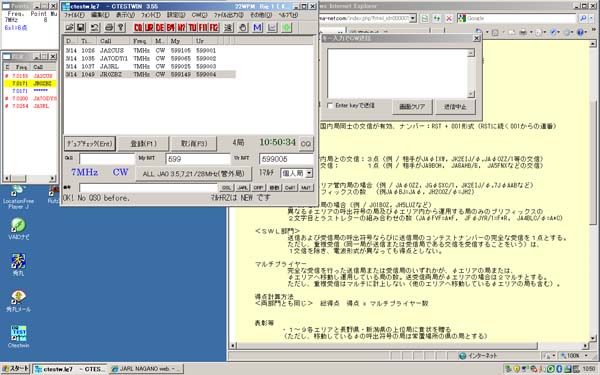Viewport: 600px width, 375px height.
Task: Click the hand stop icon in toolbar
Action: (x=243, y=27)
